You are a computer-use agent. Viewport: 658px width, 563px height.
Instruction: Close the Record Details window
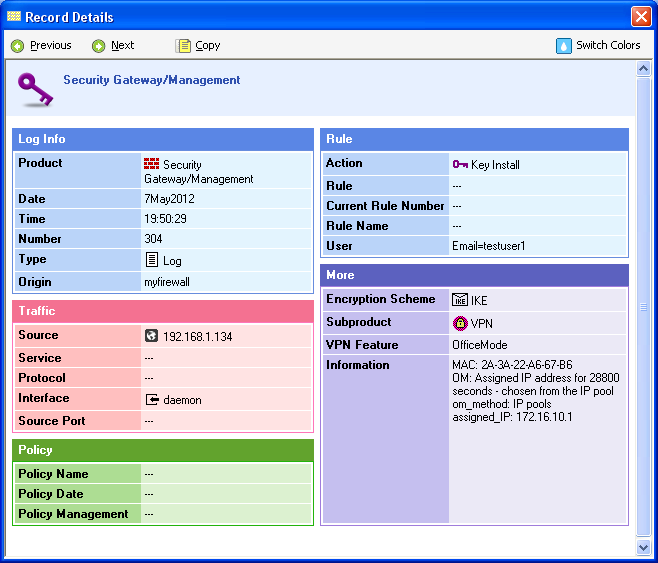pyautogui.click(x=641, y=17)
